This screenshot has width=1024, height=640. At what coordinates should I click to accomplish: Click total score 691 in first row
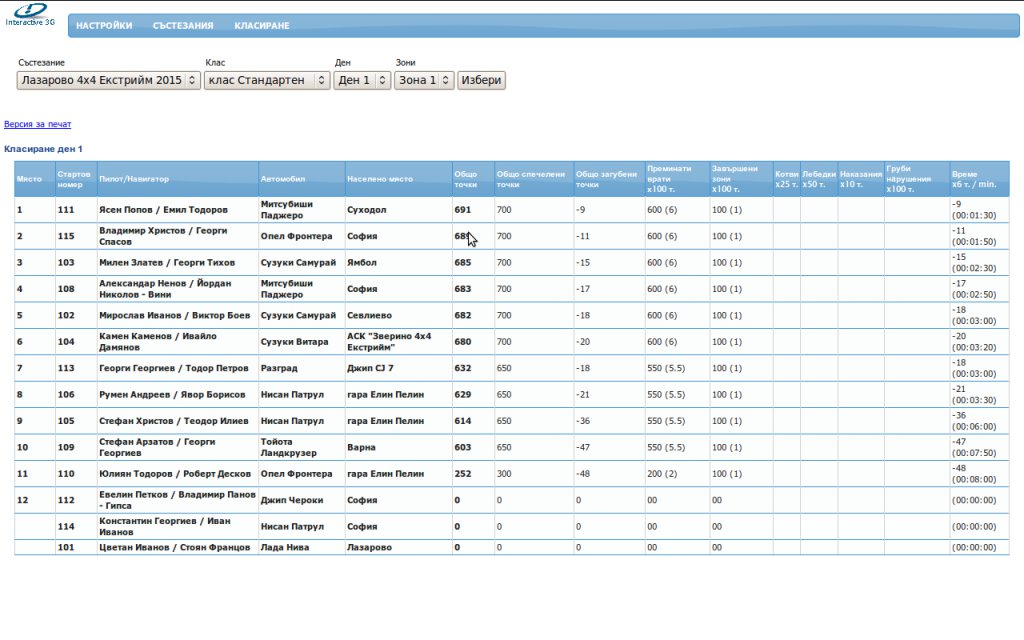(x=462, y=210)
